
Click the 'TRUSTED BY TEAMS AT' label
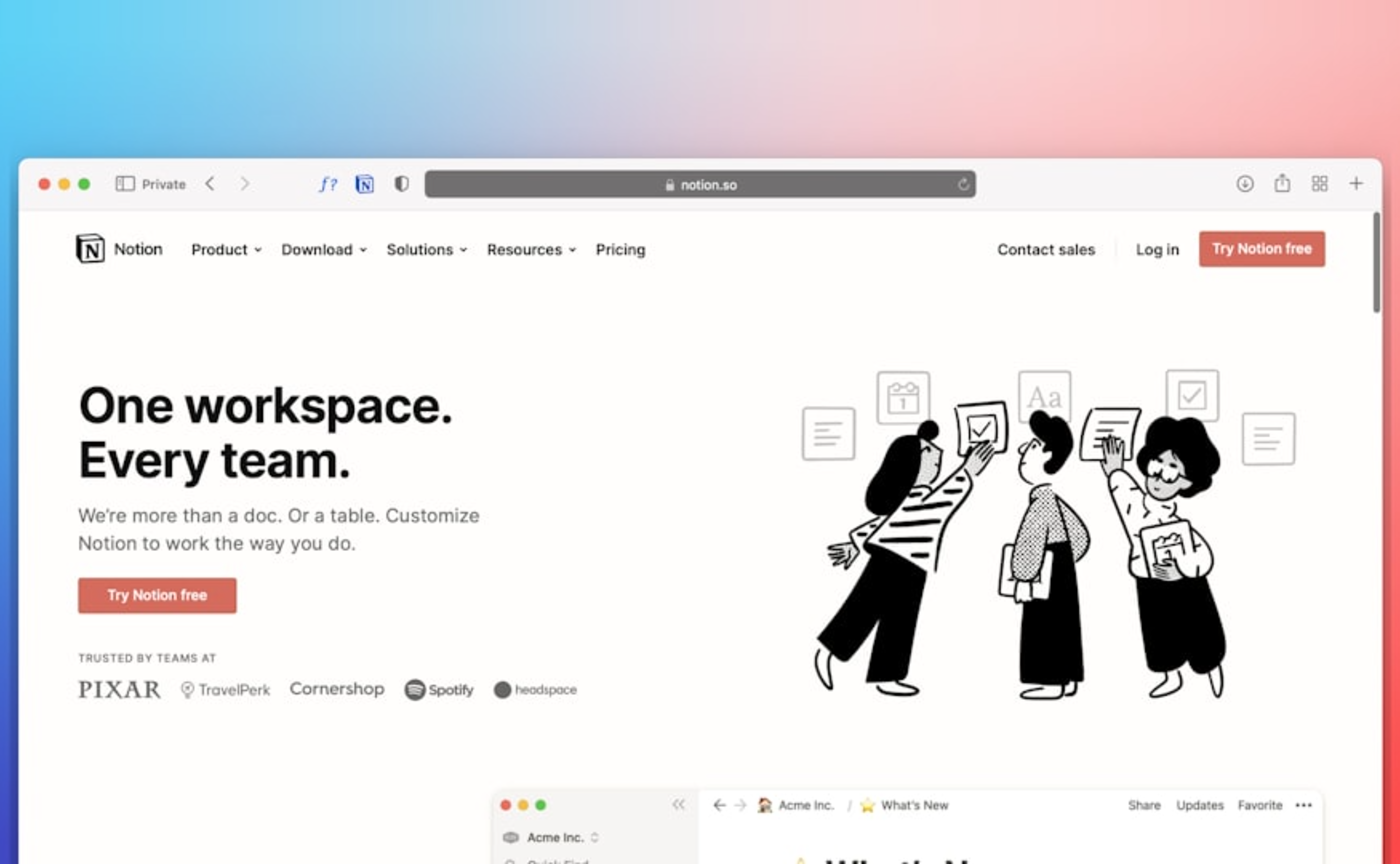pyautogui.click(x=147, y=658)
